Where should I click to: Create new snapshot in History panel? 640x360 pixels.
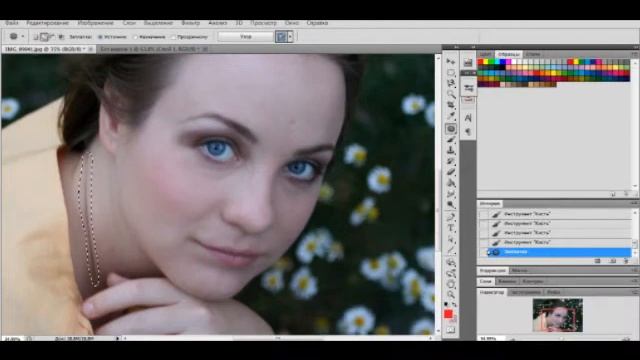(x=613, y=261)
